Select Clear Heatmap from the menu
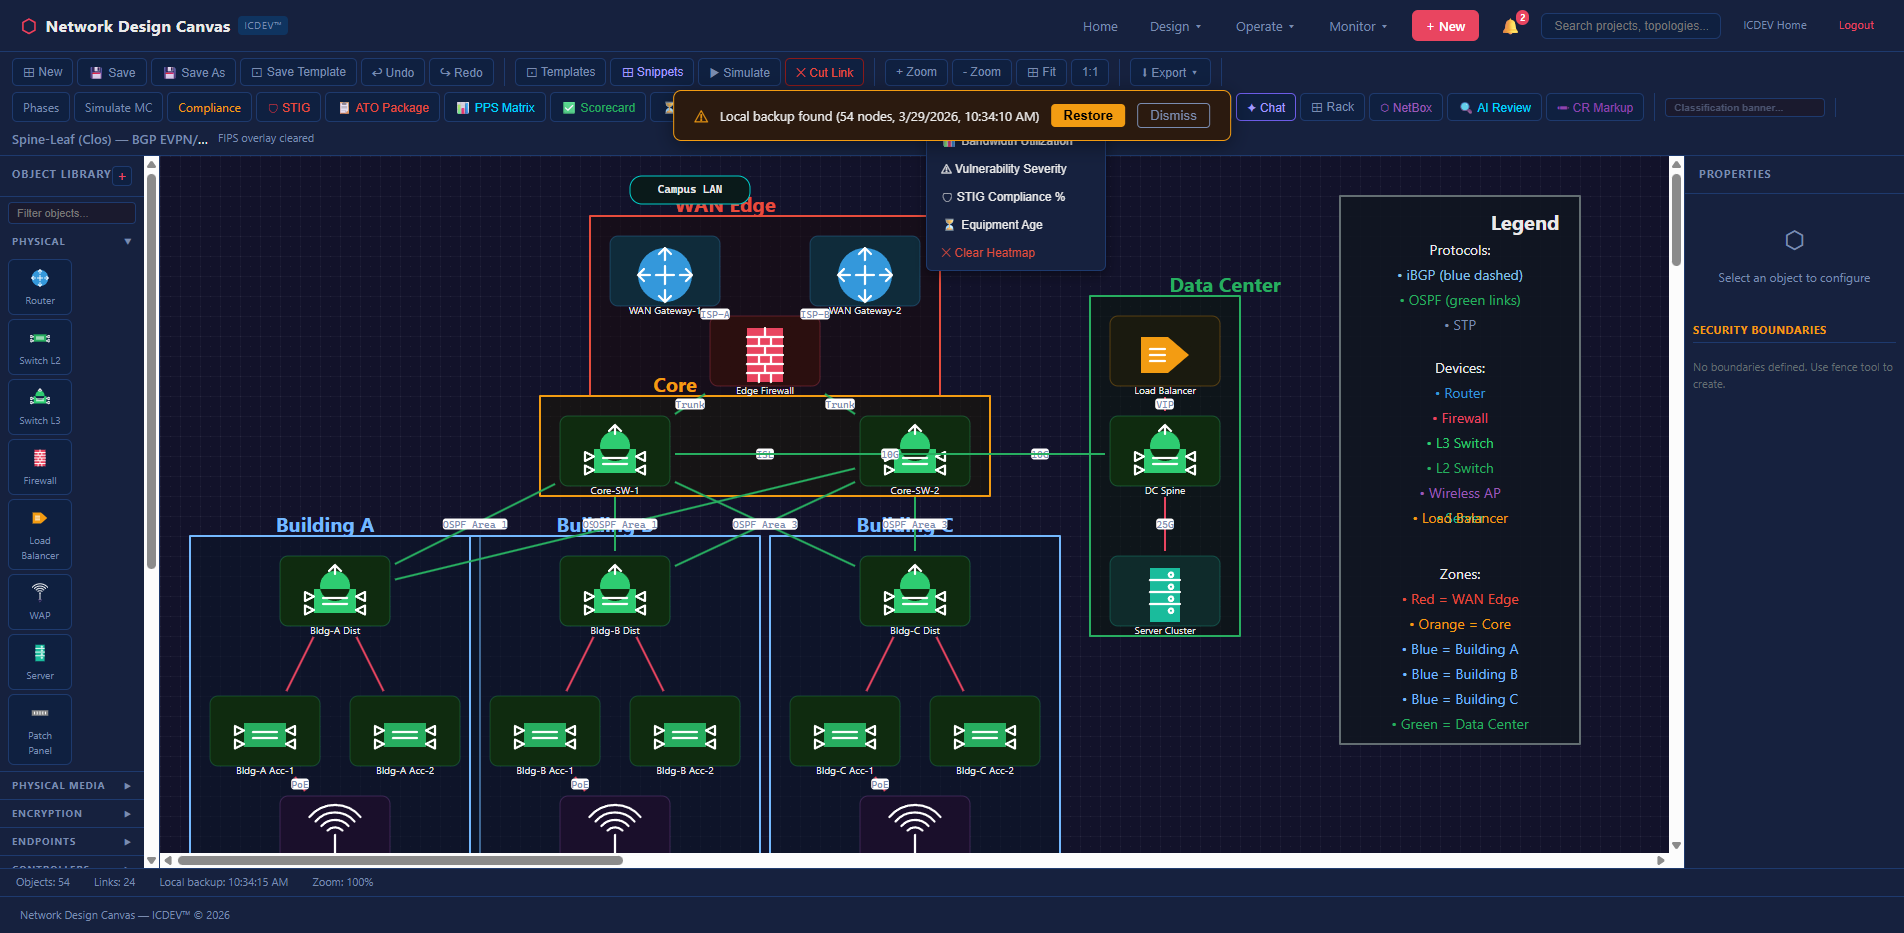This screenshot has width=1904, height=933. (x=1016, y=253)
